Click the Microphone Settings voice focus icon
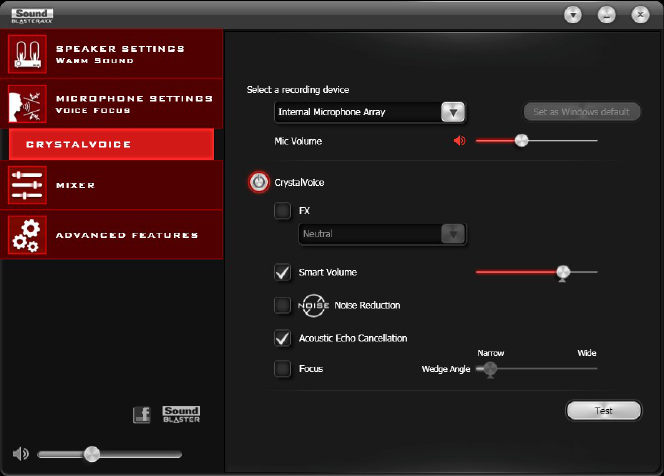 pyautogui.click(x=27, y=104)
